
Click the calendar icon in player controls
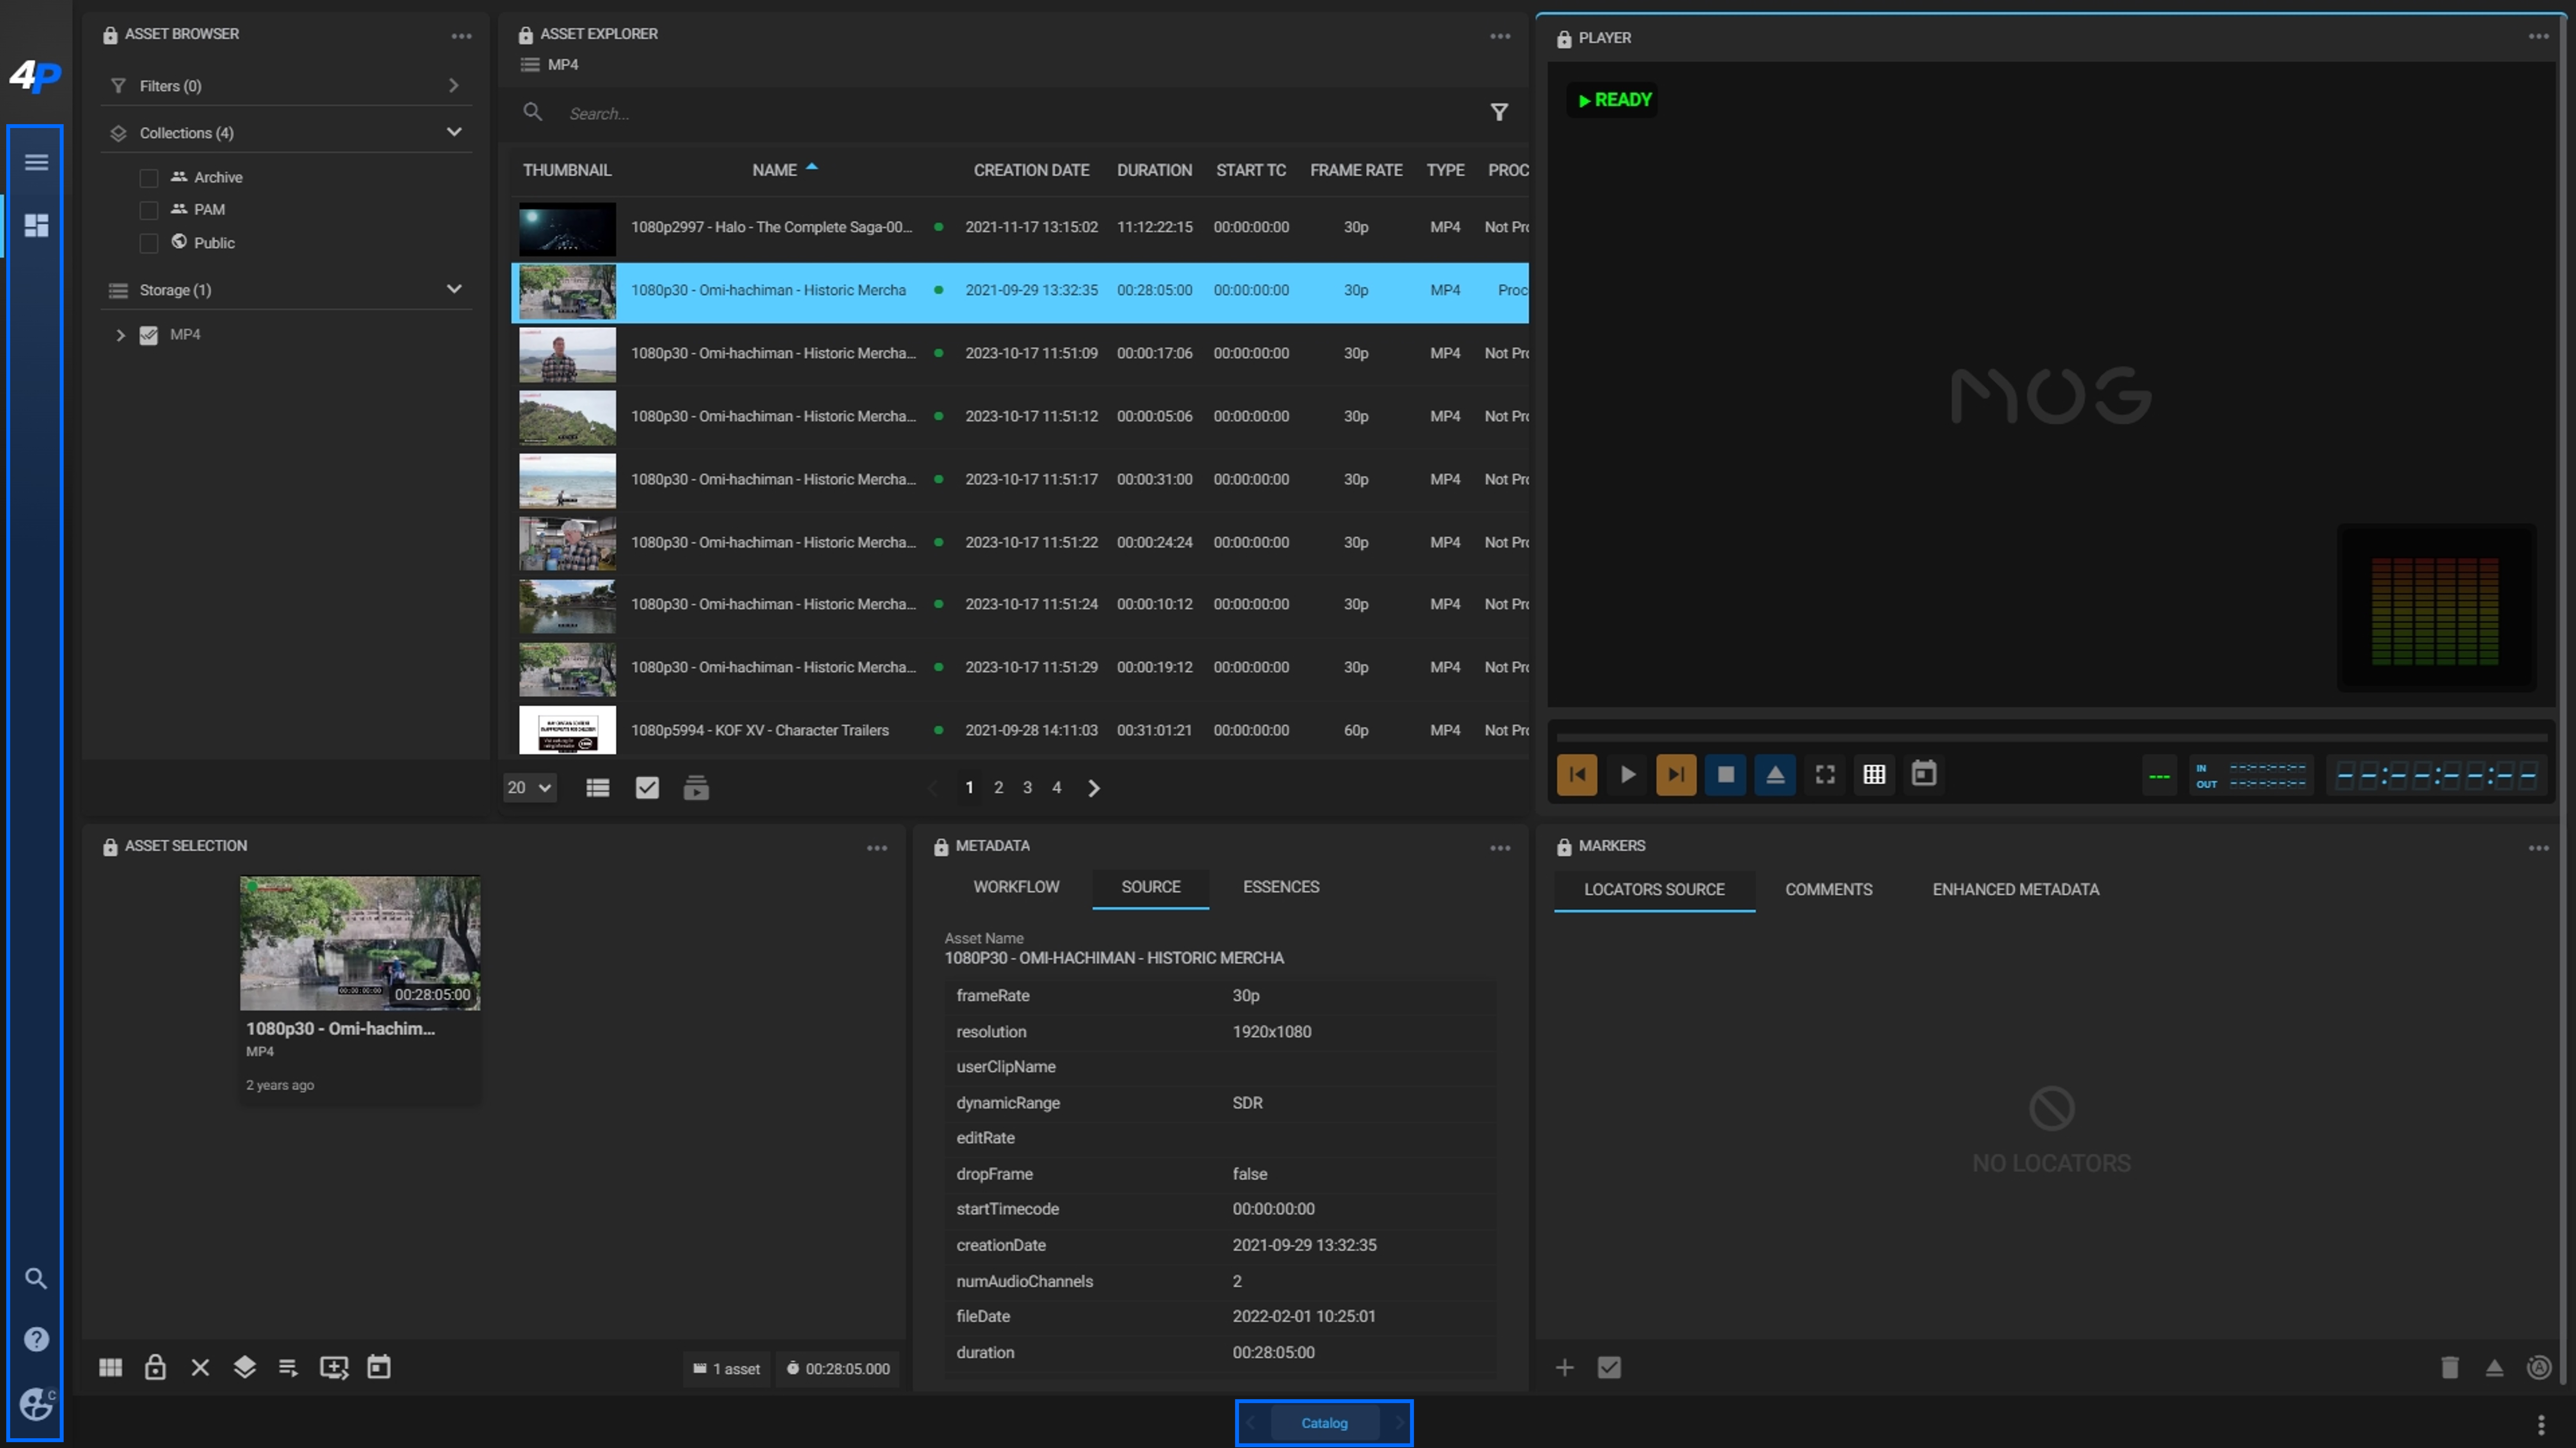1924,774
